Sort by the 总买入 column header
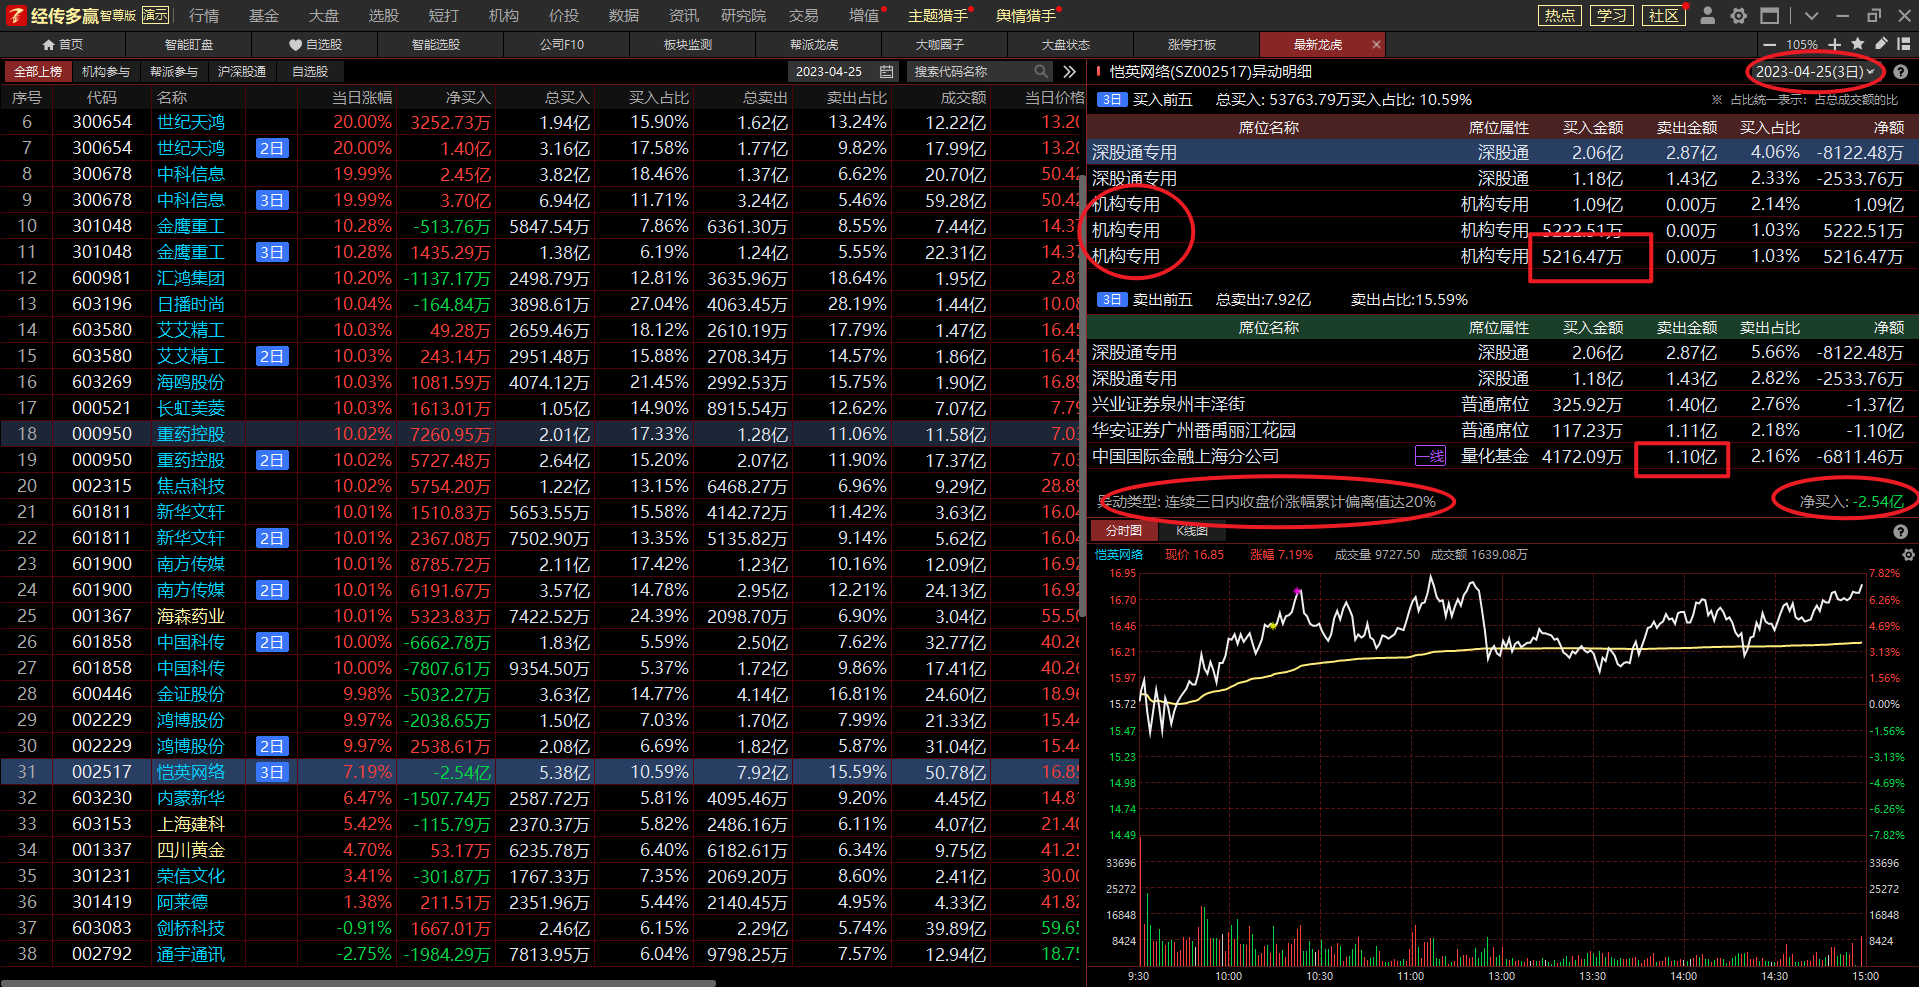The width and height of the screenshot is (1919, 987). click(567, 98)
